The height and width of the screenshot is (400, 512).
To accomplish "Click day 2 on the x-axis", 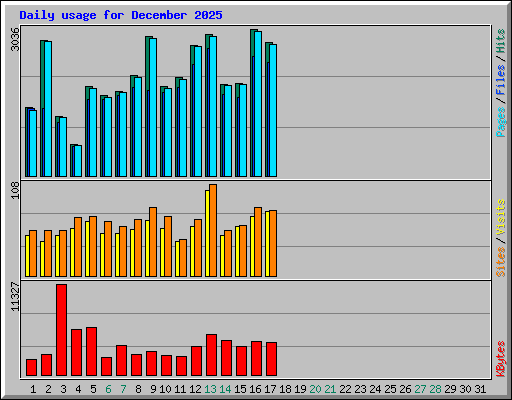I will [48, 389].
